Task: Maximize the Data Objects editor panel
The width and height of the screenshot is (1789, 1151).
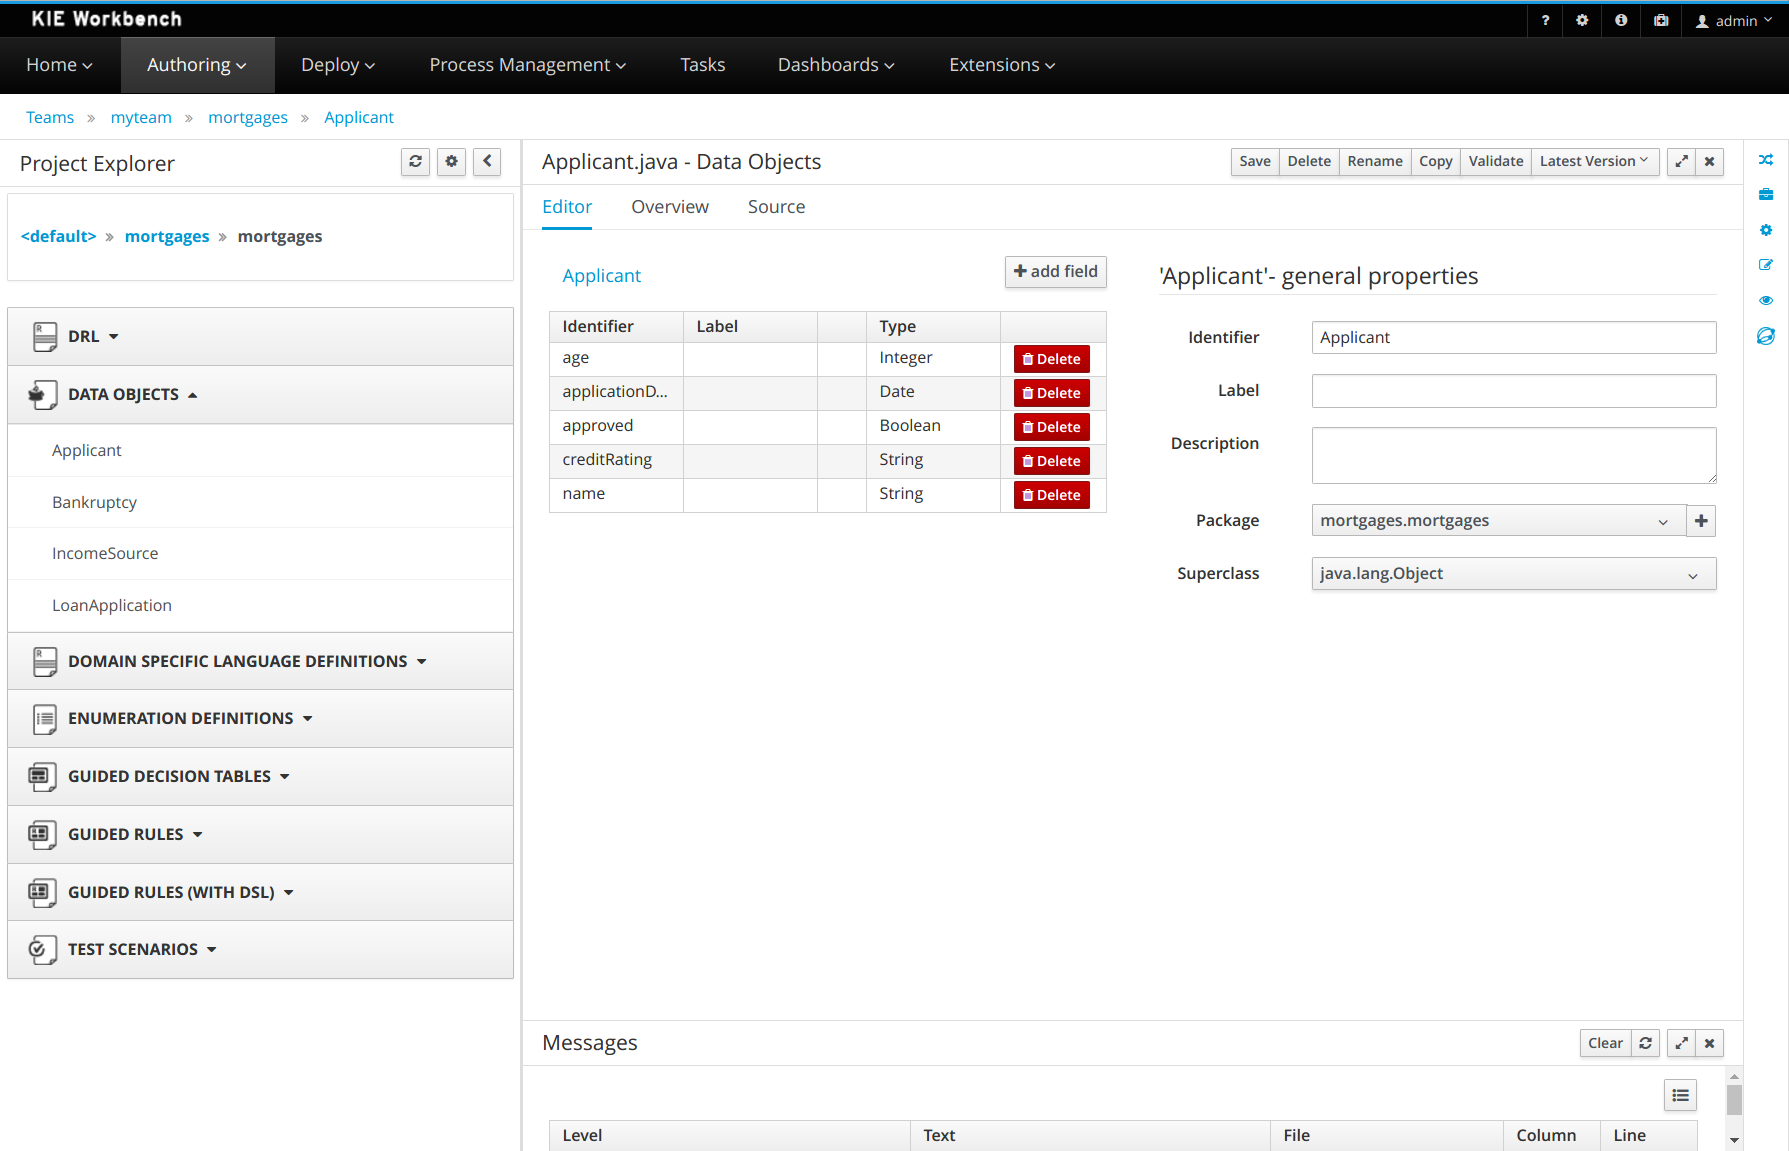Action: point(1681,161)
